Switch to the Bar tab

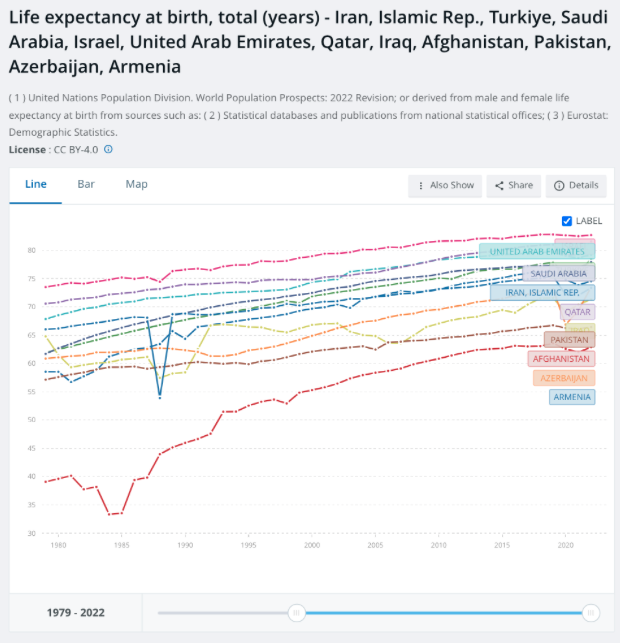pos(86,184)
